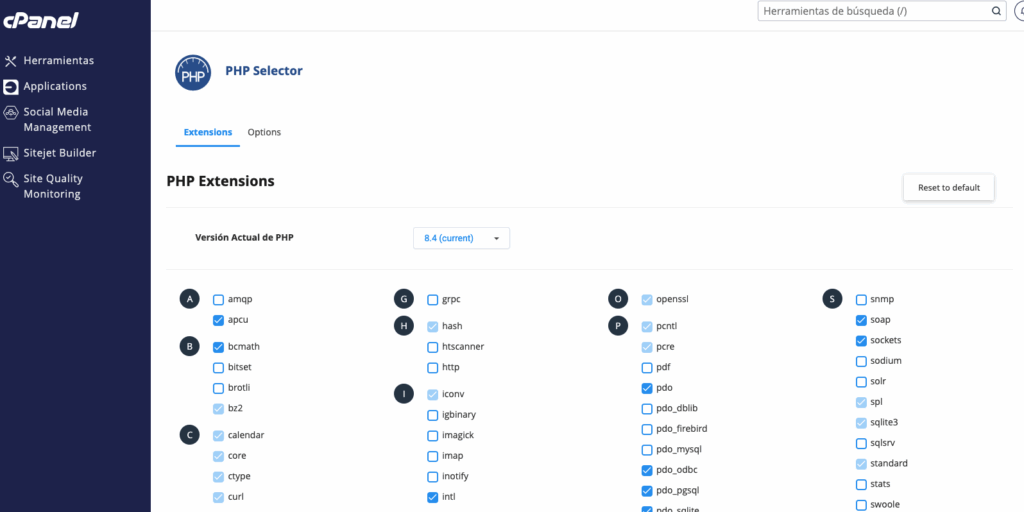
Task: Open Applications in the sidebar
Action: click(x=55, y=86)
